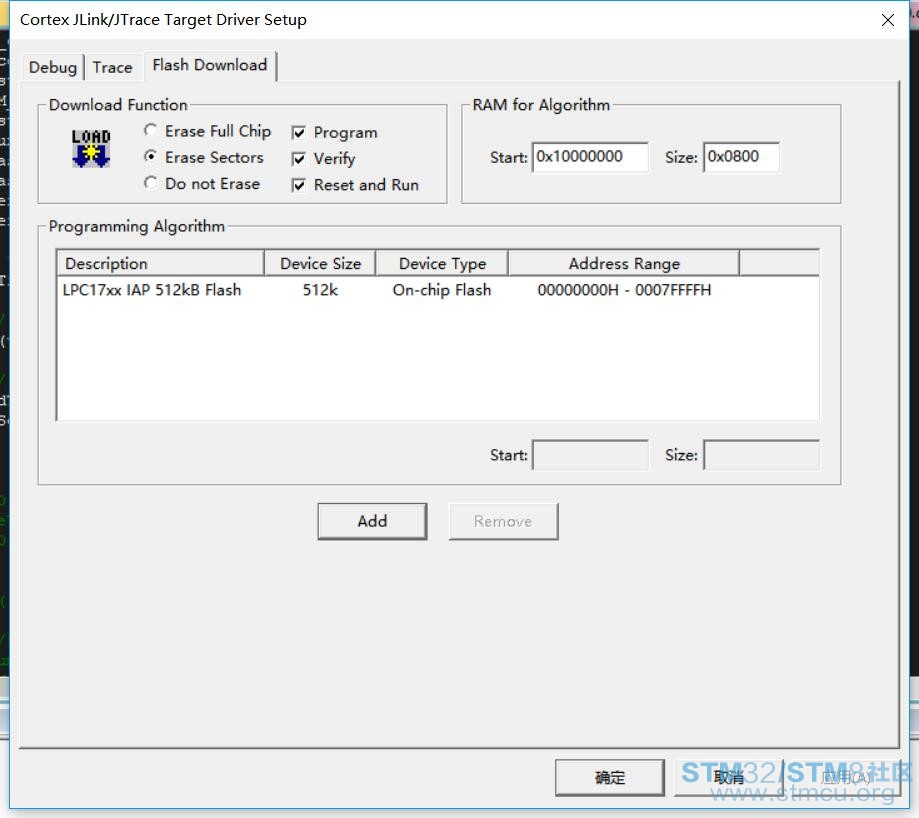
Task: Confirm with the 确定 button
Action: [609, 777]
